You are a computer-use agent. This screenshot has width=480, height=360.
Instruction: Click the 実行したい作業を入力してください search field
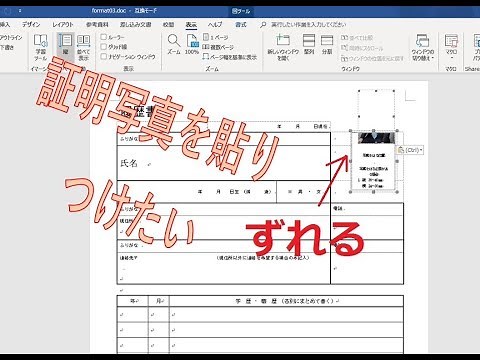pyautogui.click(x=309, y=24)
